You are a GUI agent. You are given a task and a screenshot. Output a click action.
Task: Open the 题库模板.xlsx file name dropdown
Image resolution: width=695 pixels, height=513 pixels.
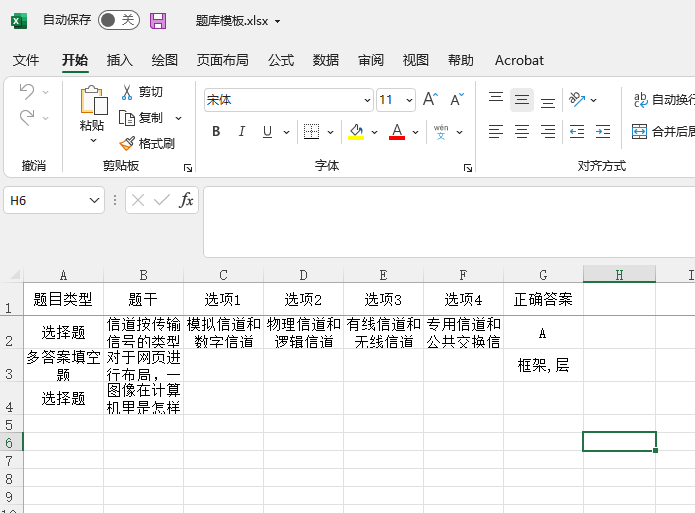pos(277,21)
